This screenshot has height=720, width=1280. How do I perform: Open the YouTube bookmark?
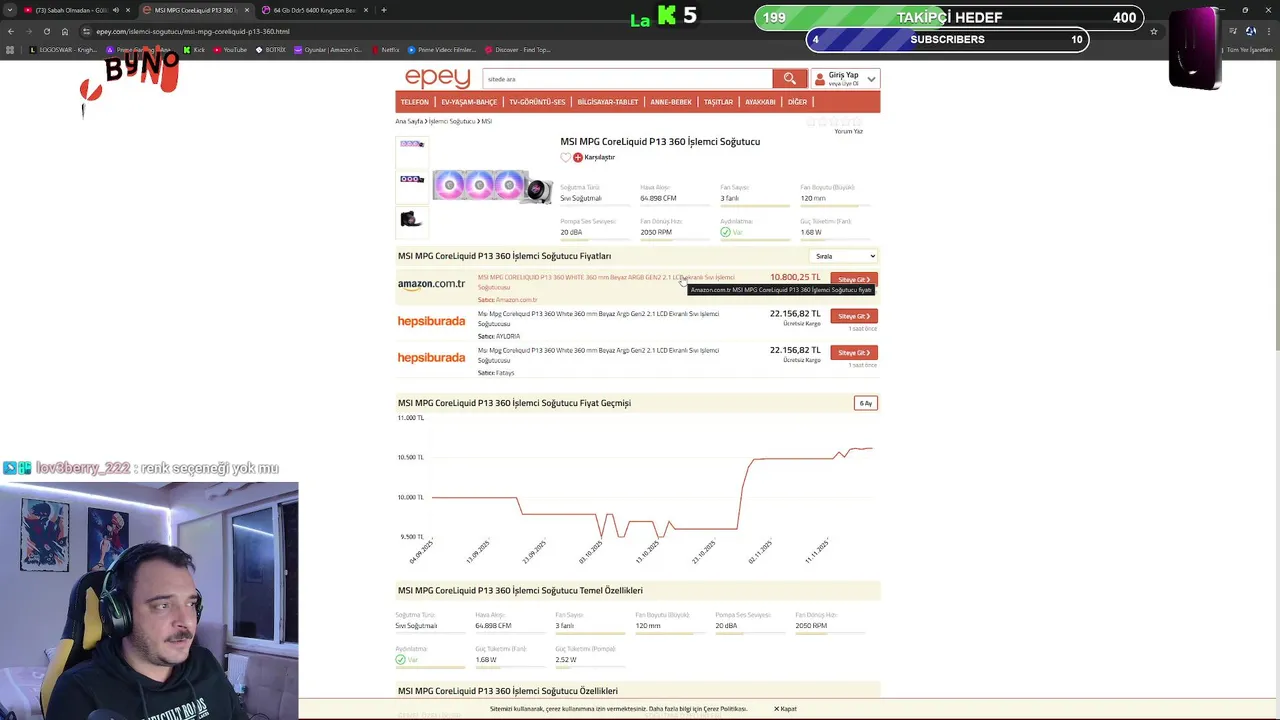230,49
